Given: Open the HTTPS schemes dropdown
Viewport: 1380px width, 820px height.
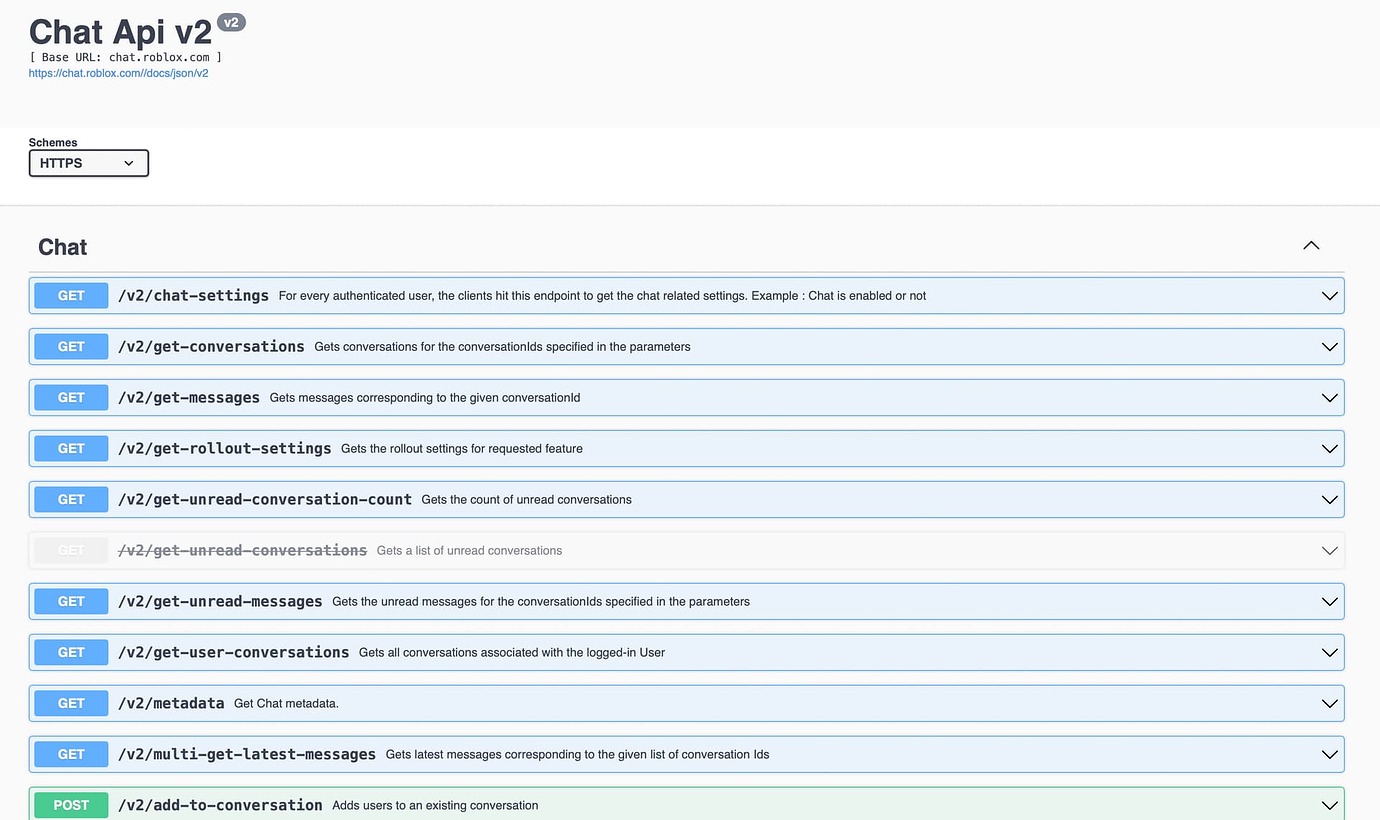Looking at the screenshot, I should [x=88, y=163].
